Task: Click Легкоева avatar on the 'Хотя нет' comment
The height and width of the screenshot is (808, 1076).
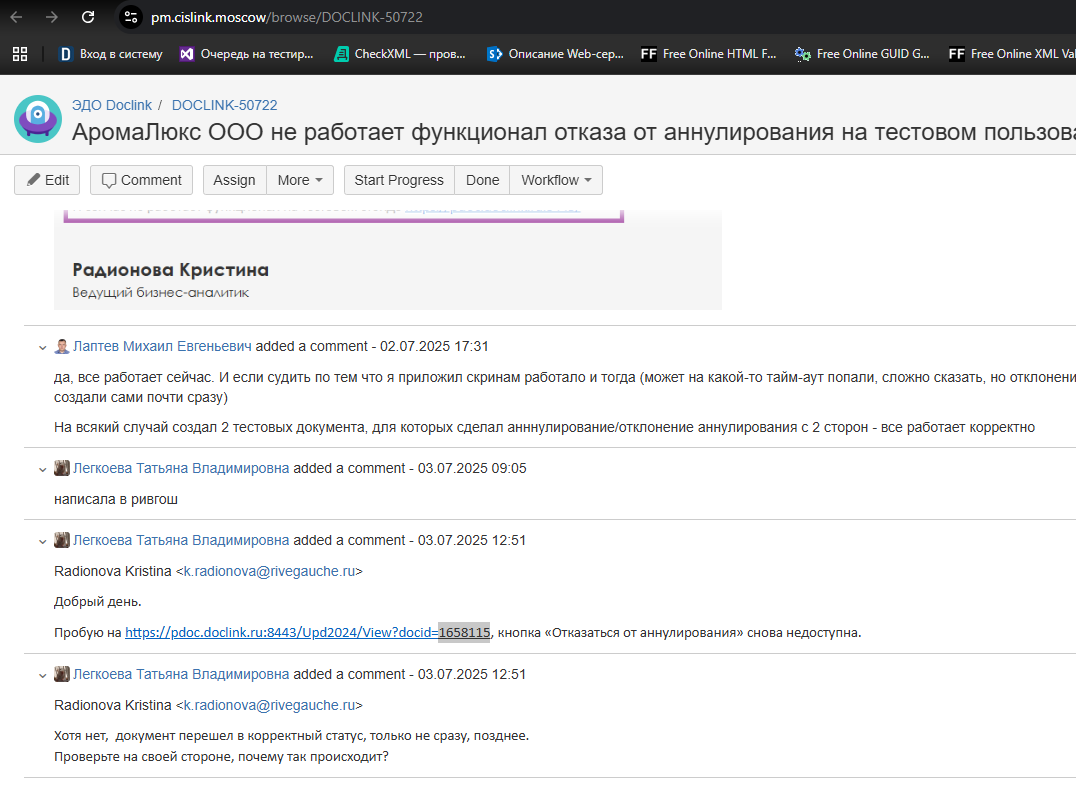Action: coord(62,674)
